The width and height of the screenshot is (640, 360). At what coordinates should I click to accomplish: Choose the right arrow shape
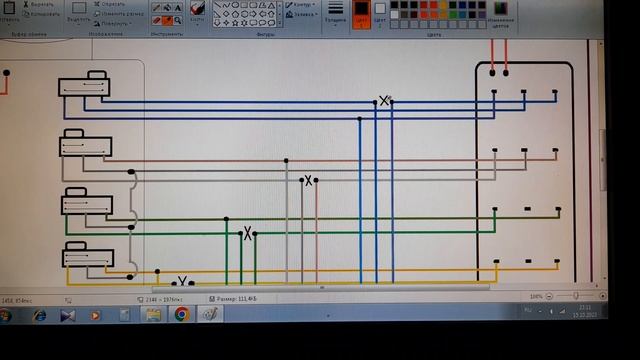253,14
